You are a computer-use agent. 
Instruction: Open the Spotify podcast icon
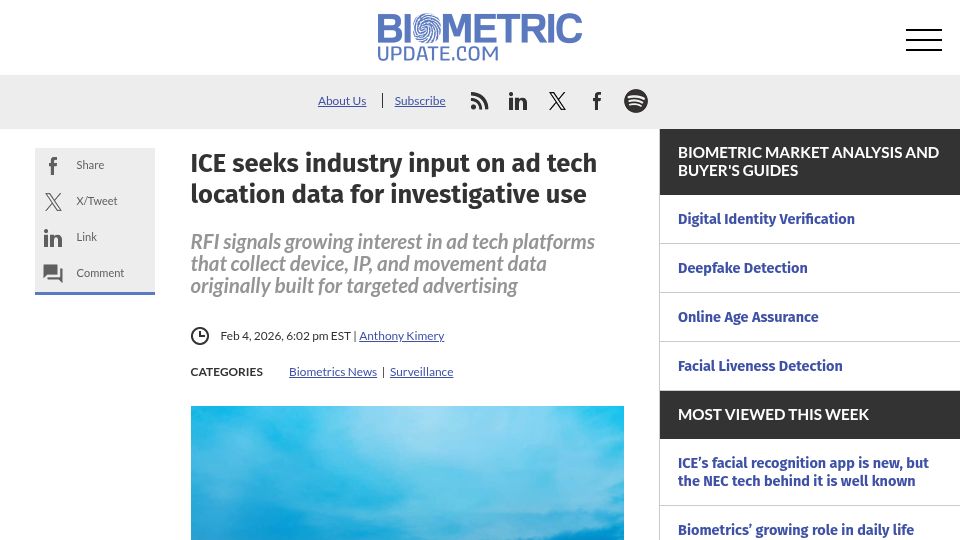[x=636, y=101]
